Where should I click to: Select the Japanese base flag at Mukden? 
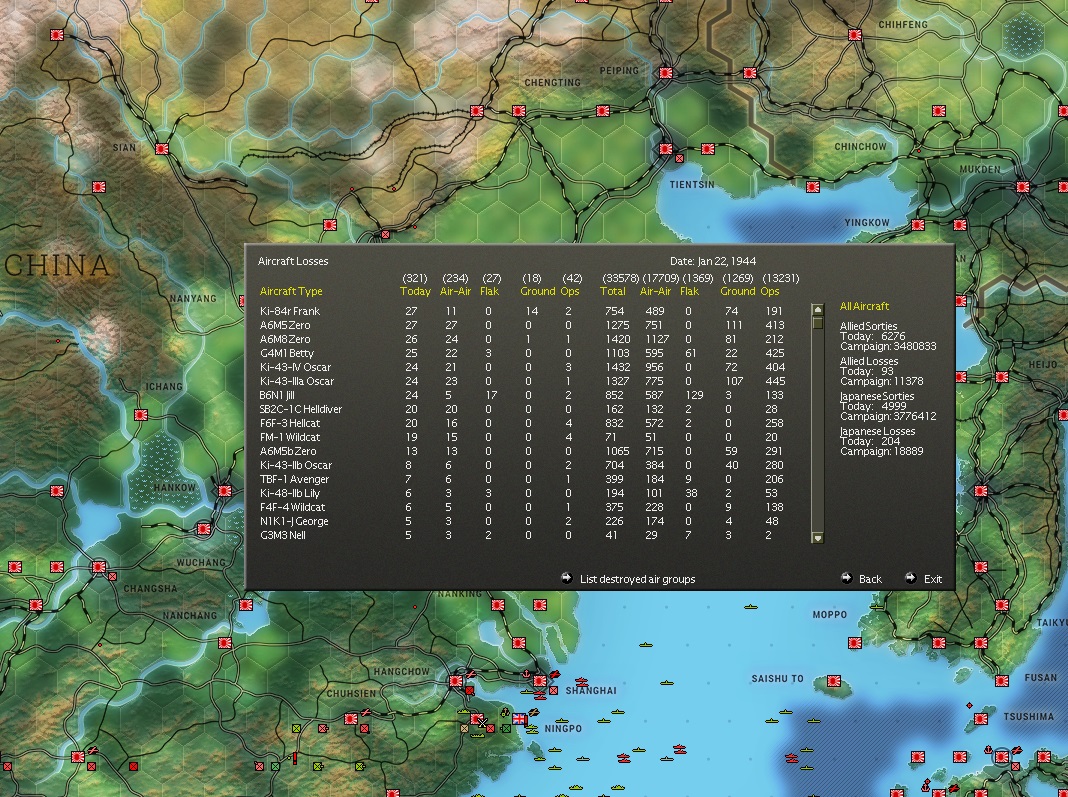click(1022, 187)
